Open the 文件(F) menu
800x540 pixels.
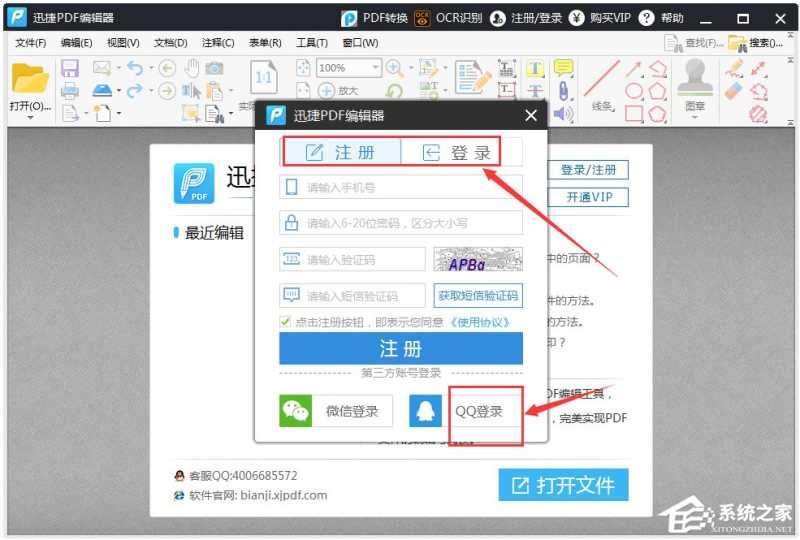coord(31,43)
